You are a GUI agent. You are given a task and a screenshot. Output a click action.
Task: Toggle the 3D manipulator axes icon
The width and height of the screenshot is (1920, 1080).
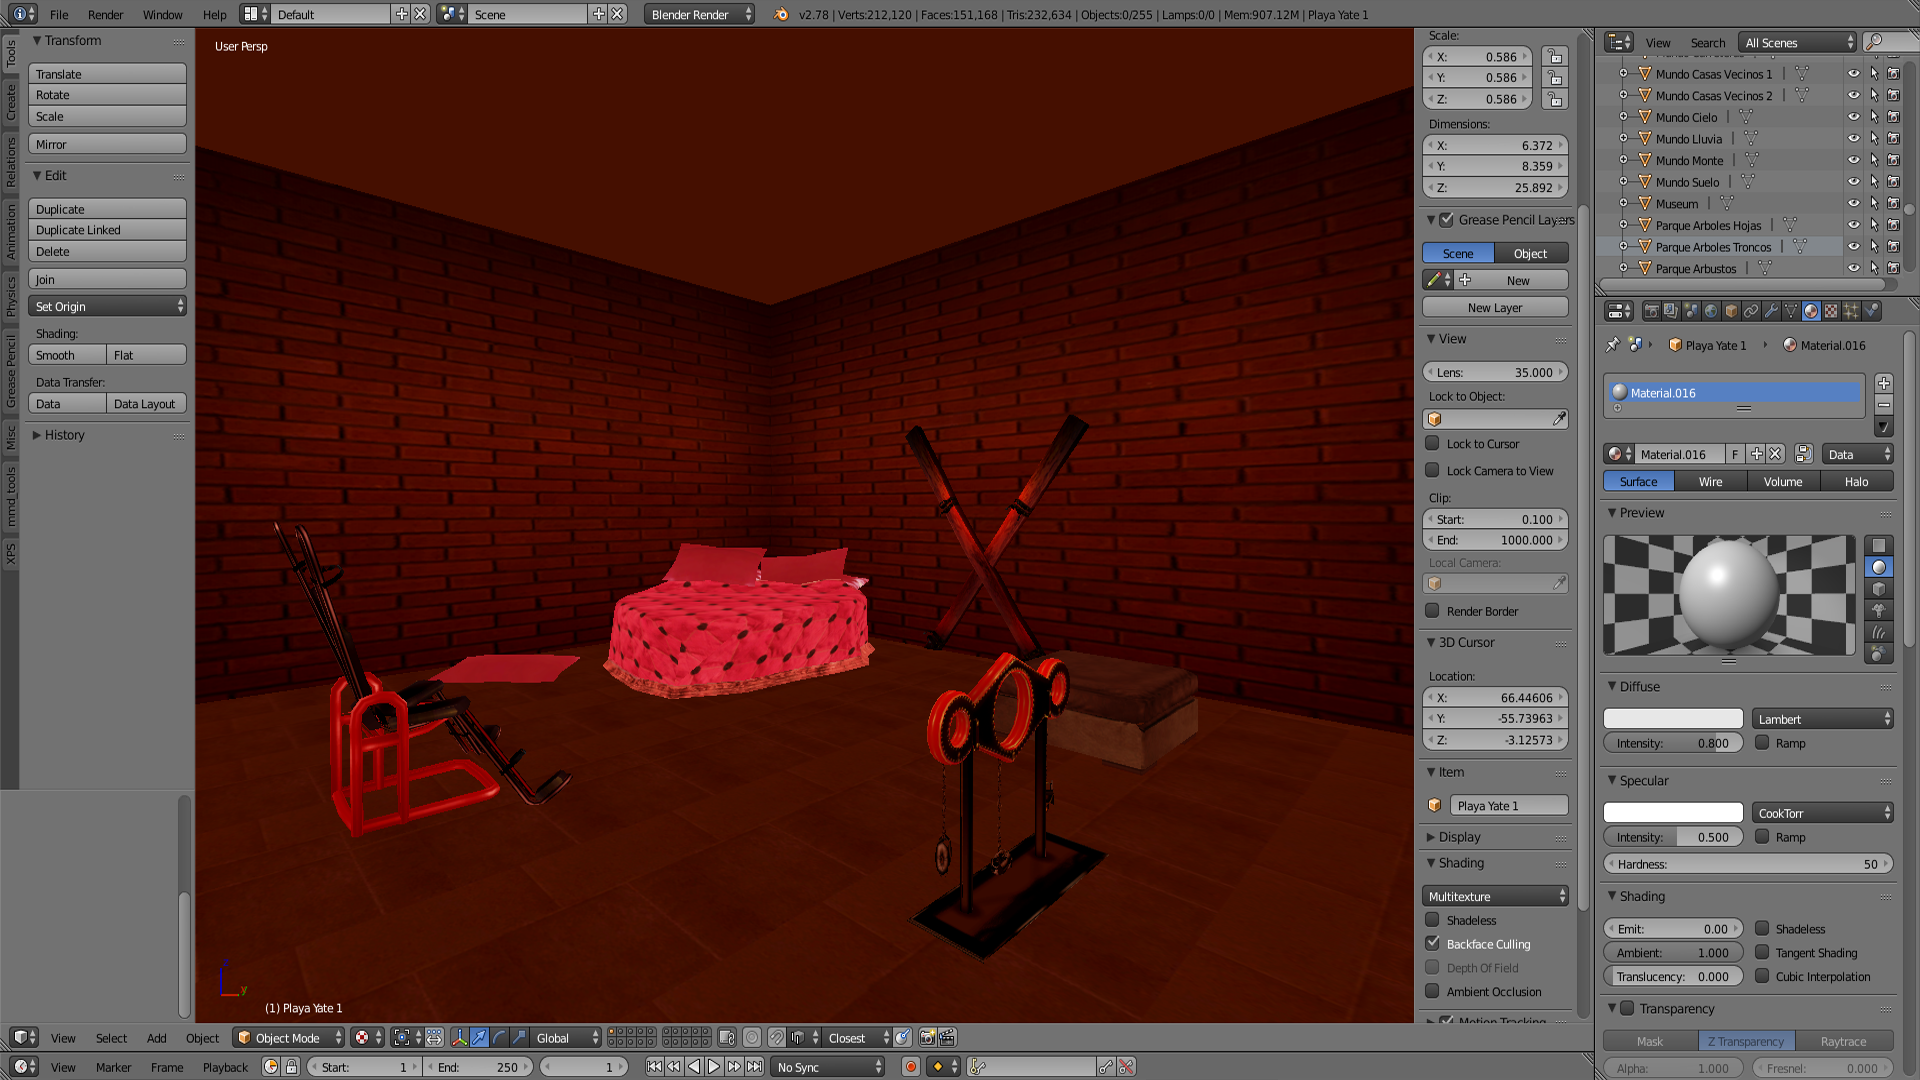click(x=459, y=1038)
